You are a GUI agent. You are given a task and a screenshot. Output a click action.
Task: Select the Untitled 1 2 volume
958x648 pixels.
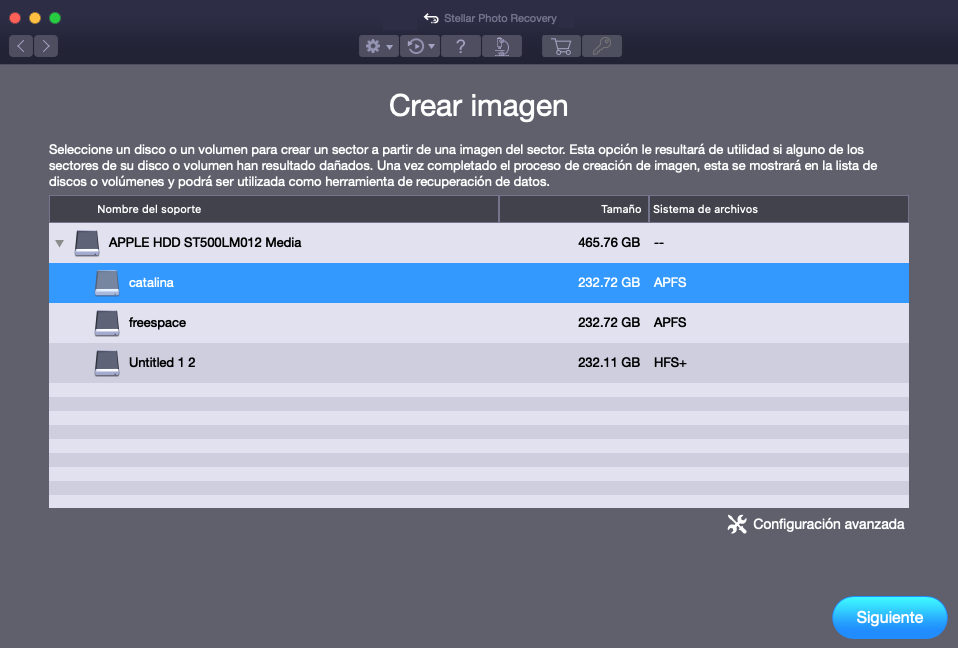tap(479, 363)
